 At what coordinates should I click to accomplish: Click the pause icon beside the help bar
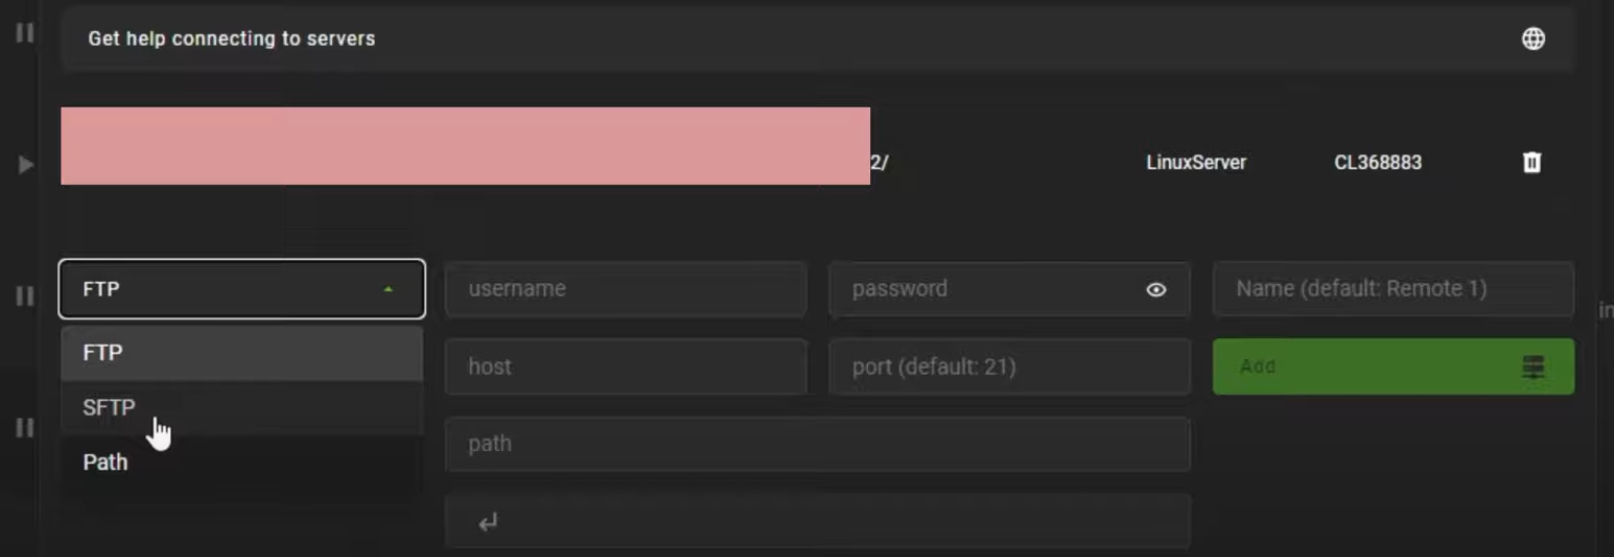pyautogui.click(x=25, y=33)
